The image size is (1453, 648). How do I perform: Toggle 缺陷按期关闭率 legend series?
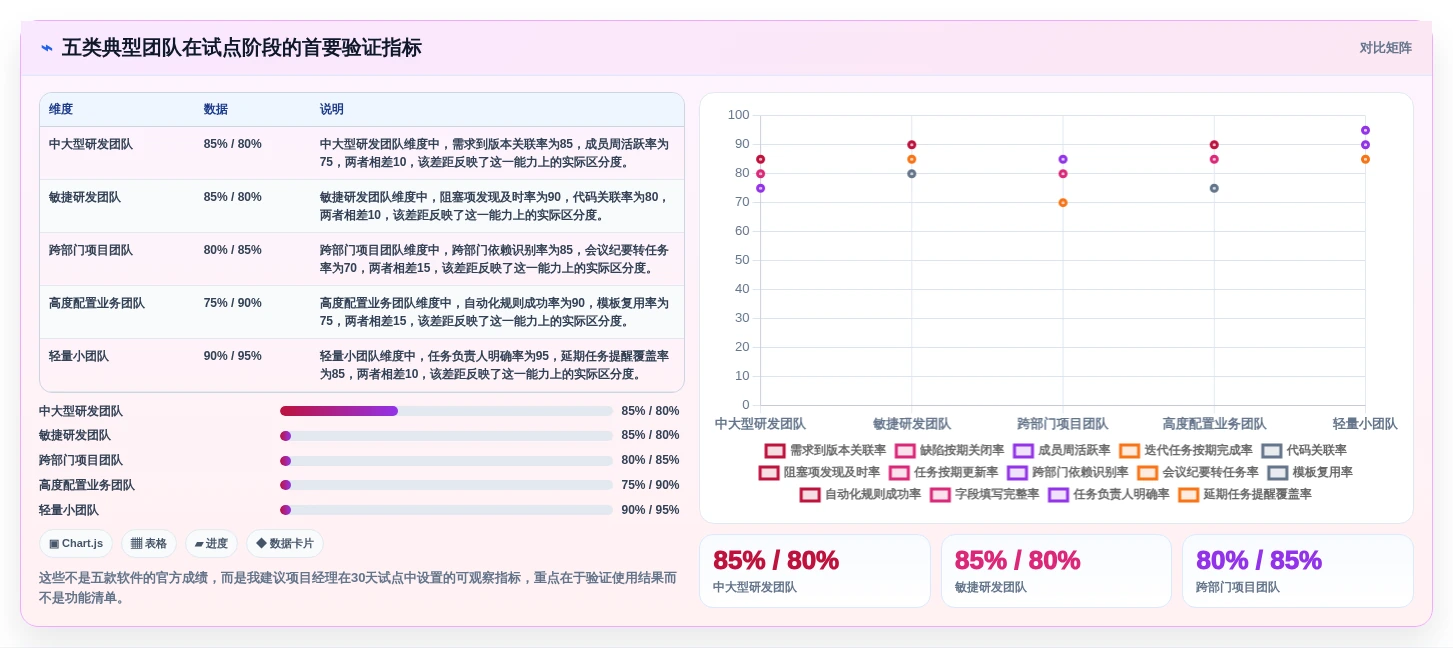tap(949, 451)
